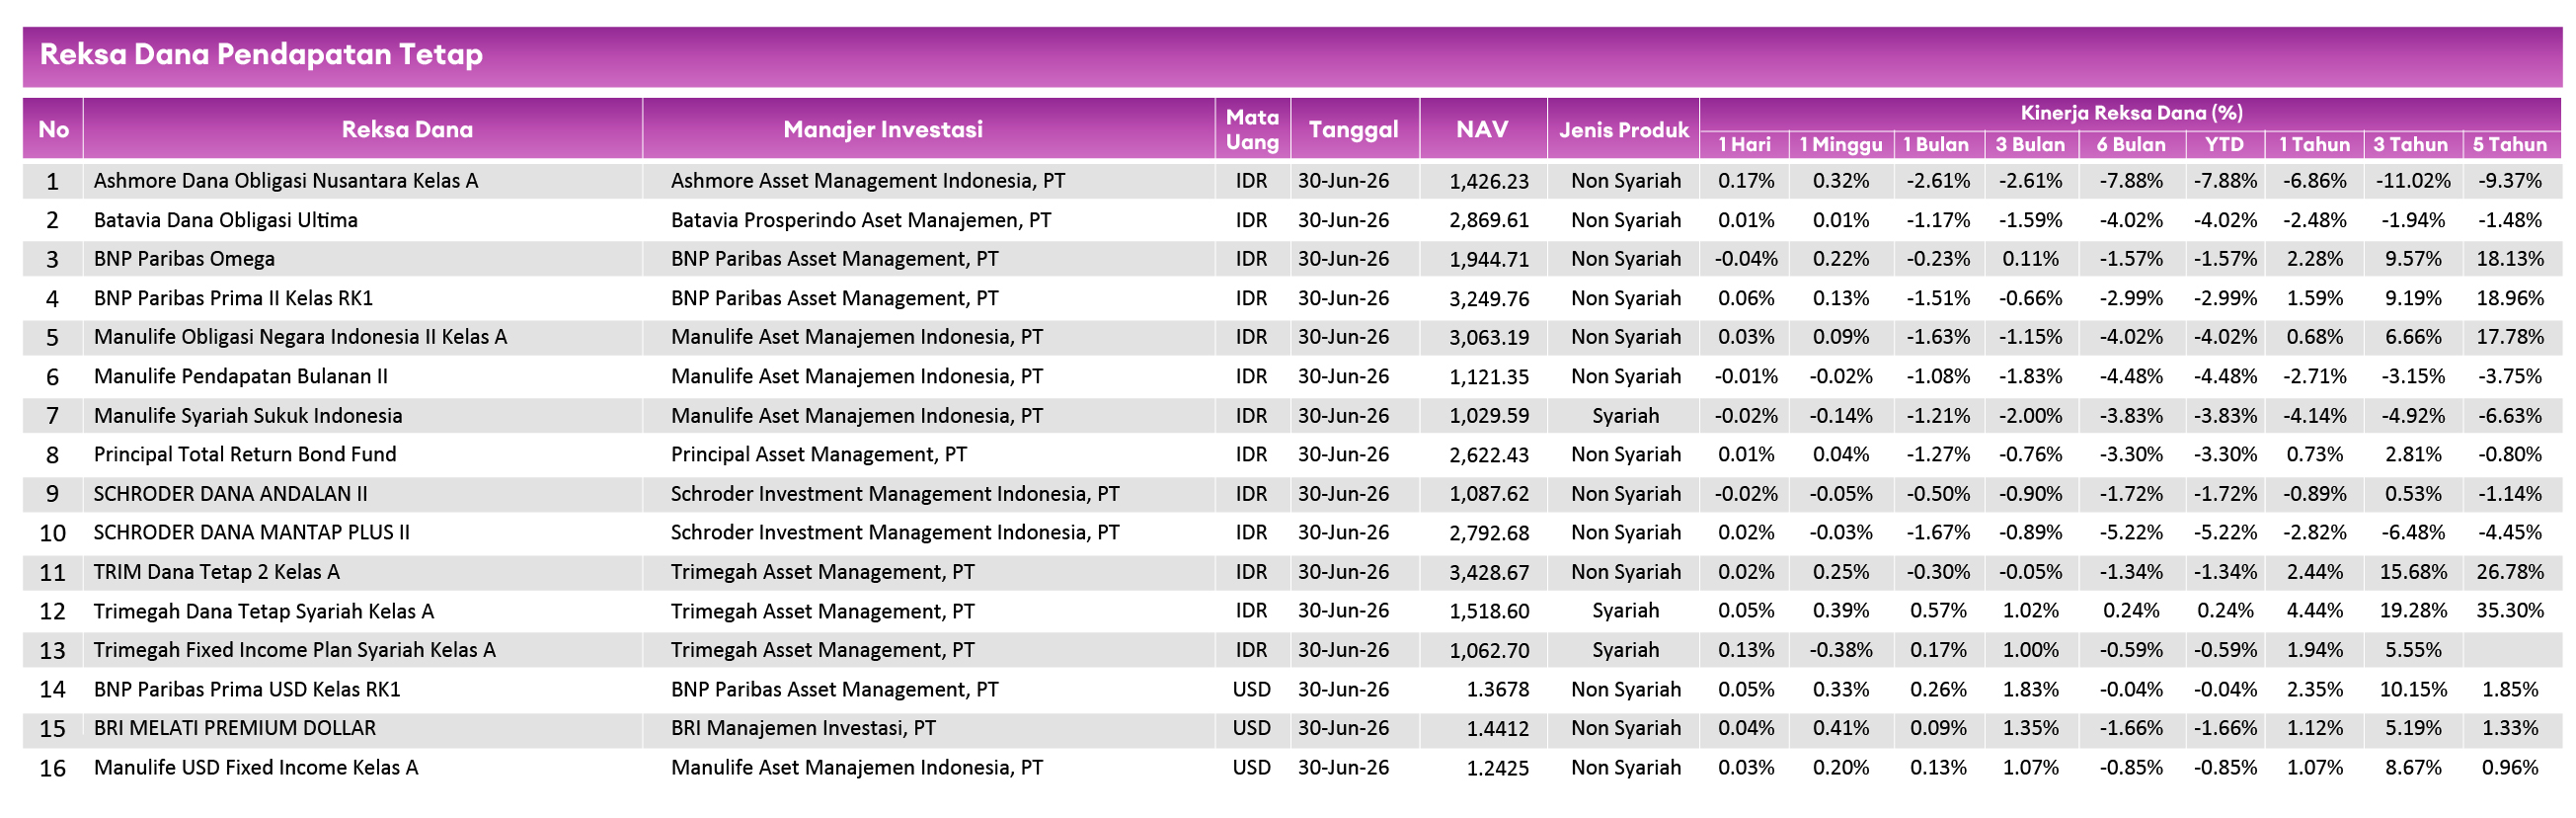This screenshot has height=818, width=2576.
Task: Select 'Manulife Pendapatan Bulanan II' fund name
Action: (x=240, y=376)
